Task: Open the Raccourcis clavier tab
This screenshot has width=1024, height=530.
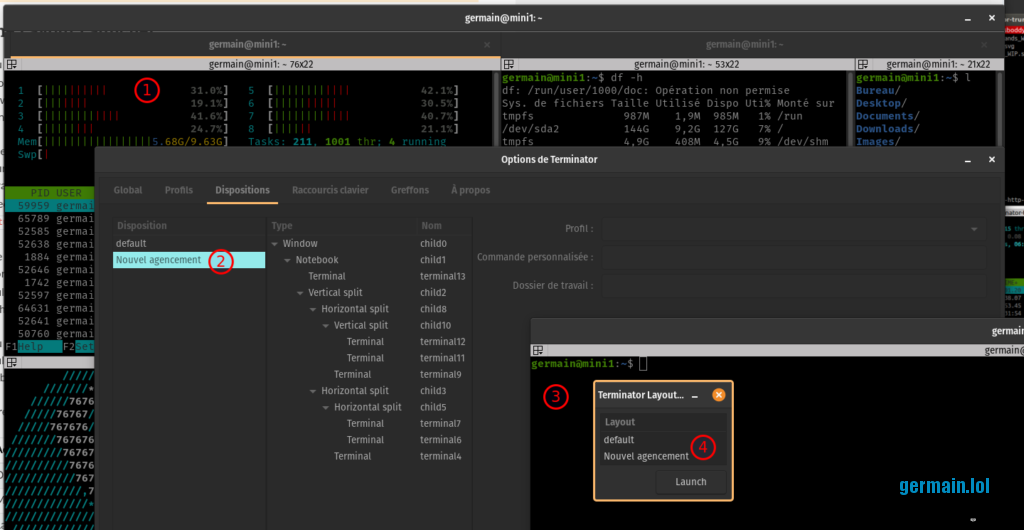Action: pyautogui.click(x=330, y=190)
